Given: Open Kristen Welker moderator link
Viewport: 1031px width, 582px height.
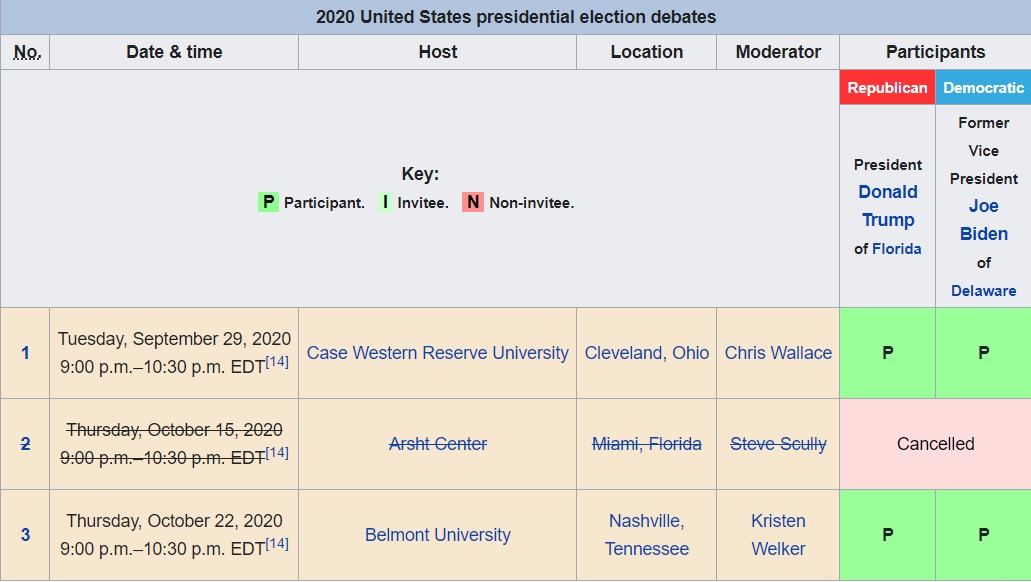Looking at the screenshot, I should point(779,535).
